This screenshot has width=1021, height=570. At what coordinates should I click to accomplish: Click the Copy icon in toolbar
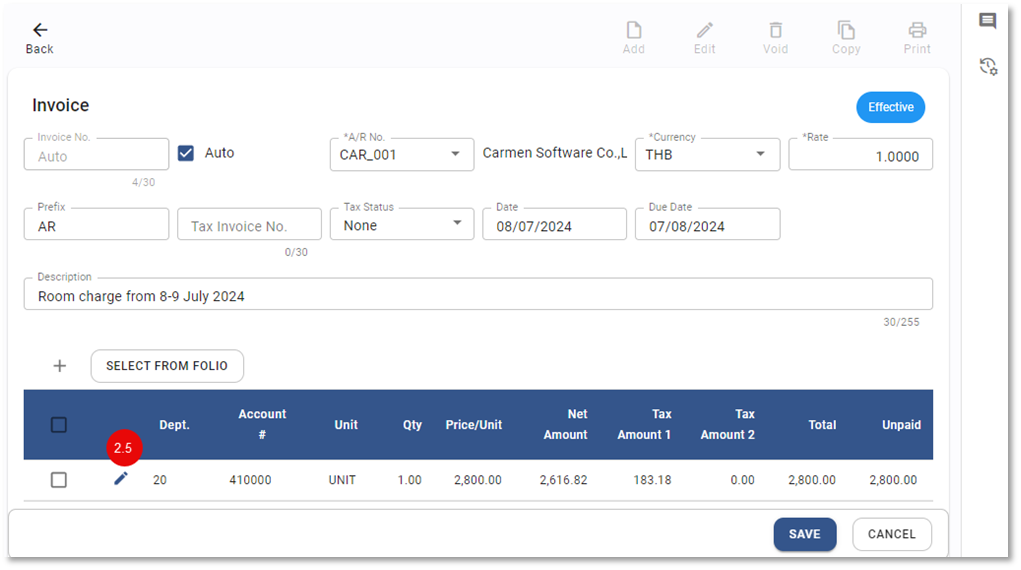click(x=846, y=30)
